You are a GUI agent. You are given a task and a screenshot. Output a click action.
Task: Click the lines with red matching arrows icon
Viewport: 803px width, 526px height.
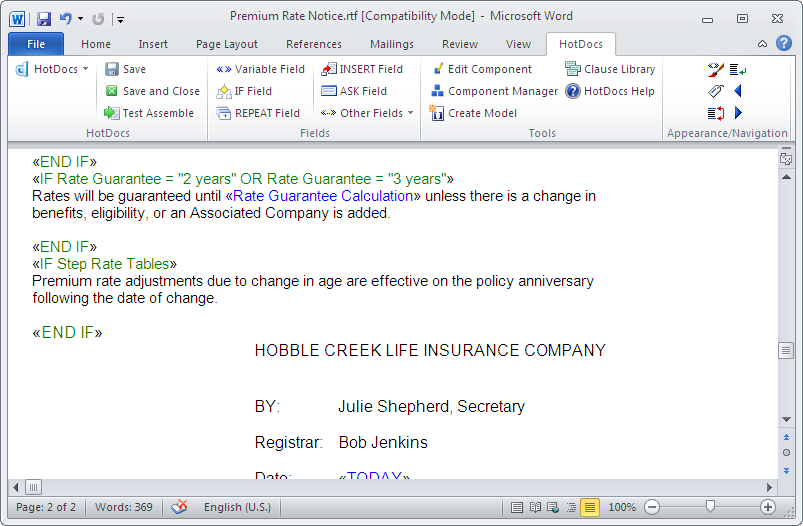pos(715,113)
